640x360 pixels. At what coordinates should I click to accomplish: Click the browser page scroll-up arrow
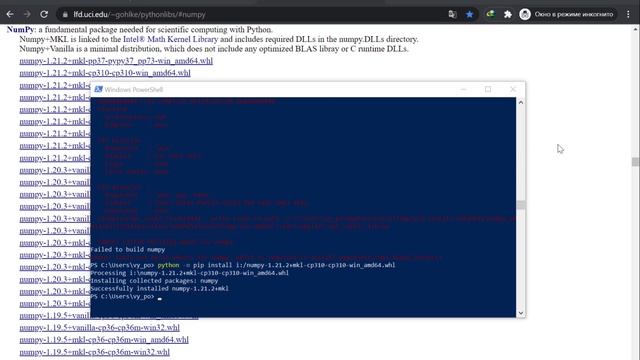[635, 29]
